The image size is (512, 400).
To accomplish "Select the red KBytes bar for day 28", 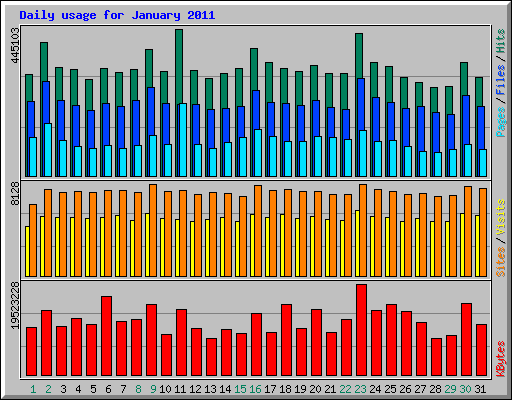I will [x=436, y=357].
